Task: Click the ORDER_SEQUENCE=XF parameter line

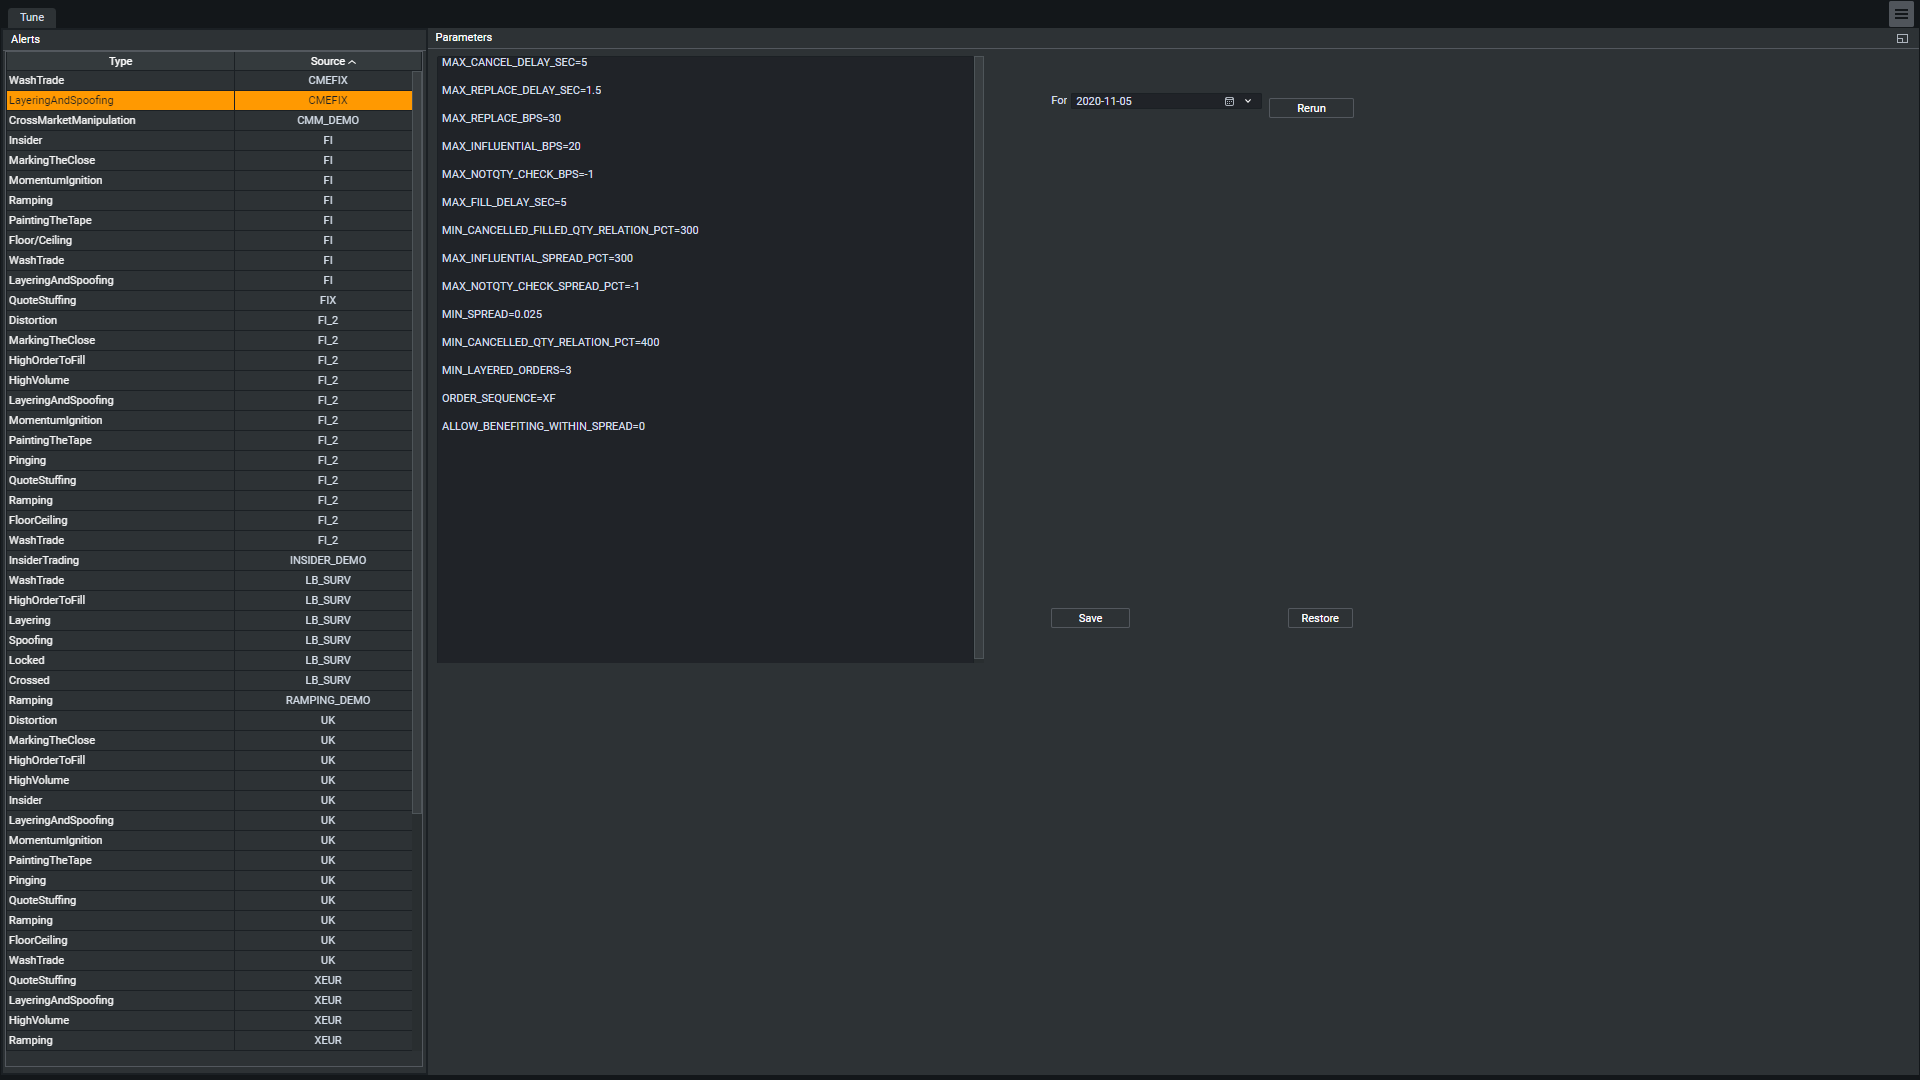Action: (x=498, y=398)
